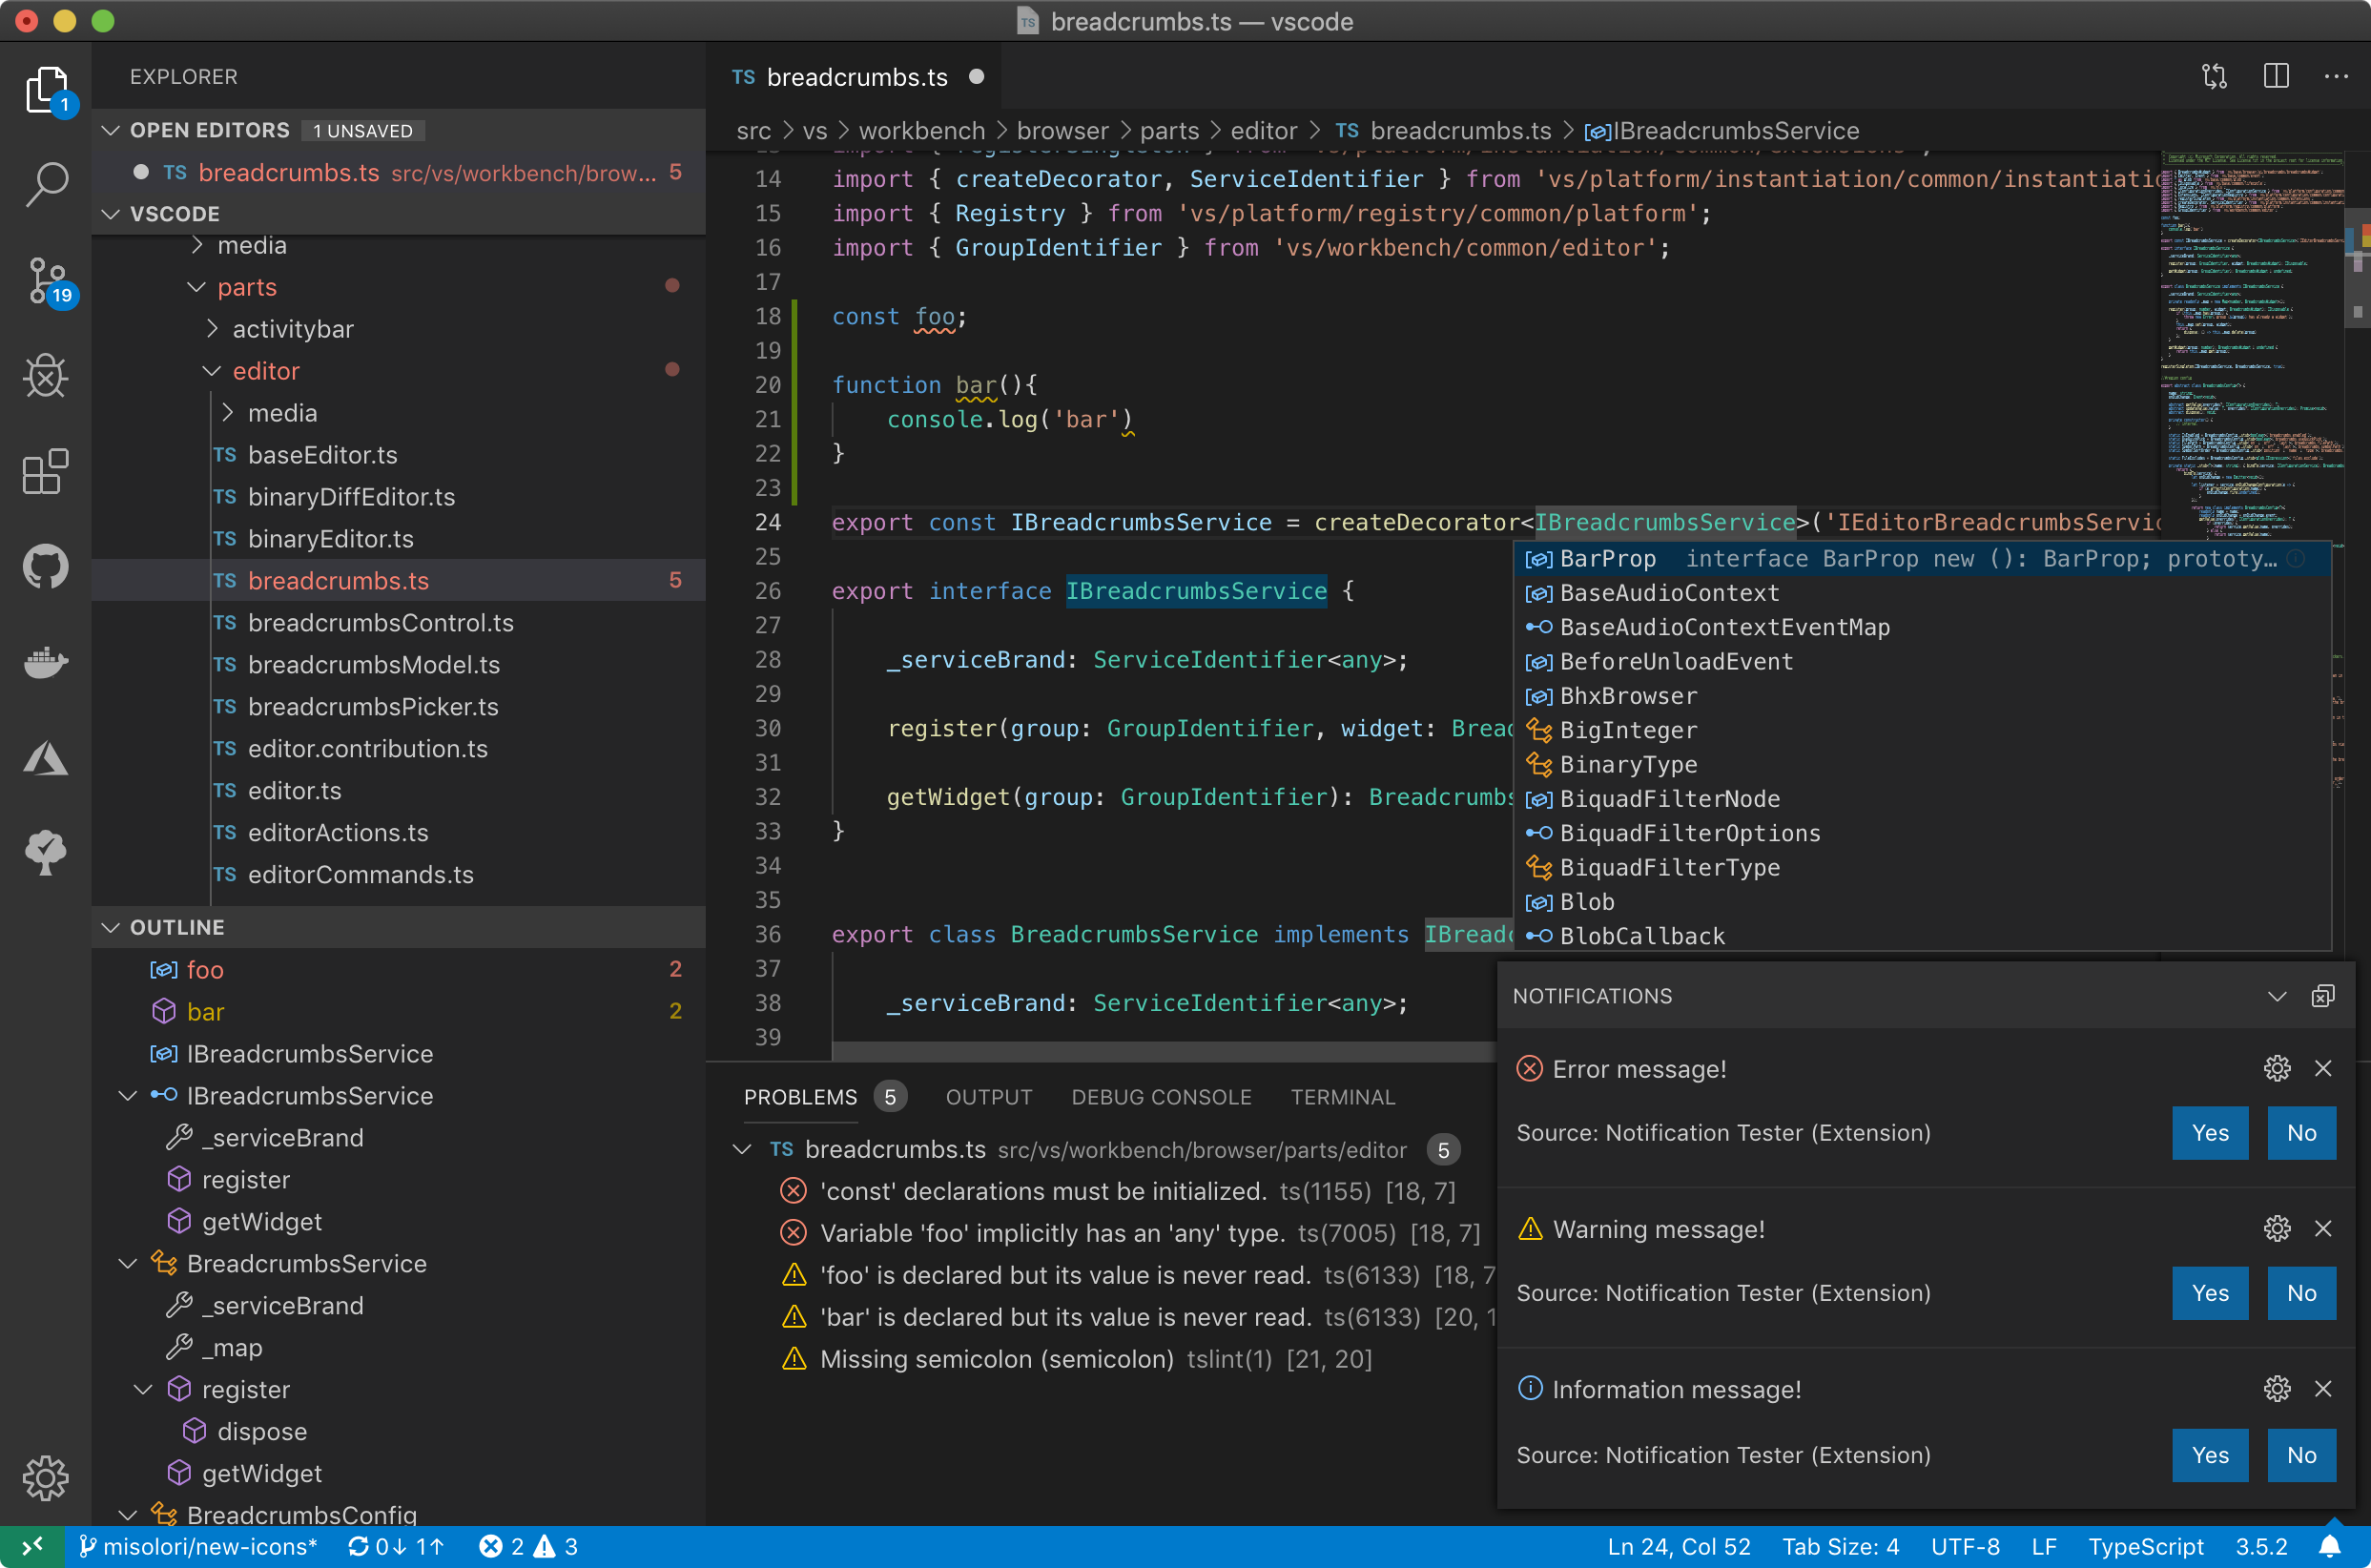Switch to the TERMINAL tab
This screenshot has height=1568, width=2371.
[1342, 1097]
